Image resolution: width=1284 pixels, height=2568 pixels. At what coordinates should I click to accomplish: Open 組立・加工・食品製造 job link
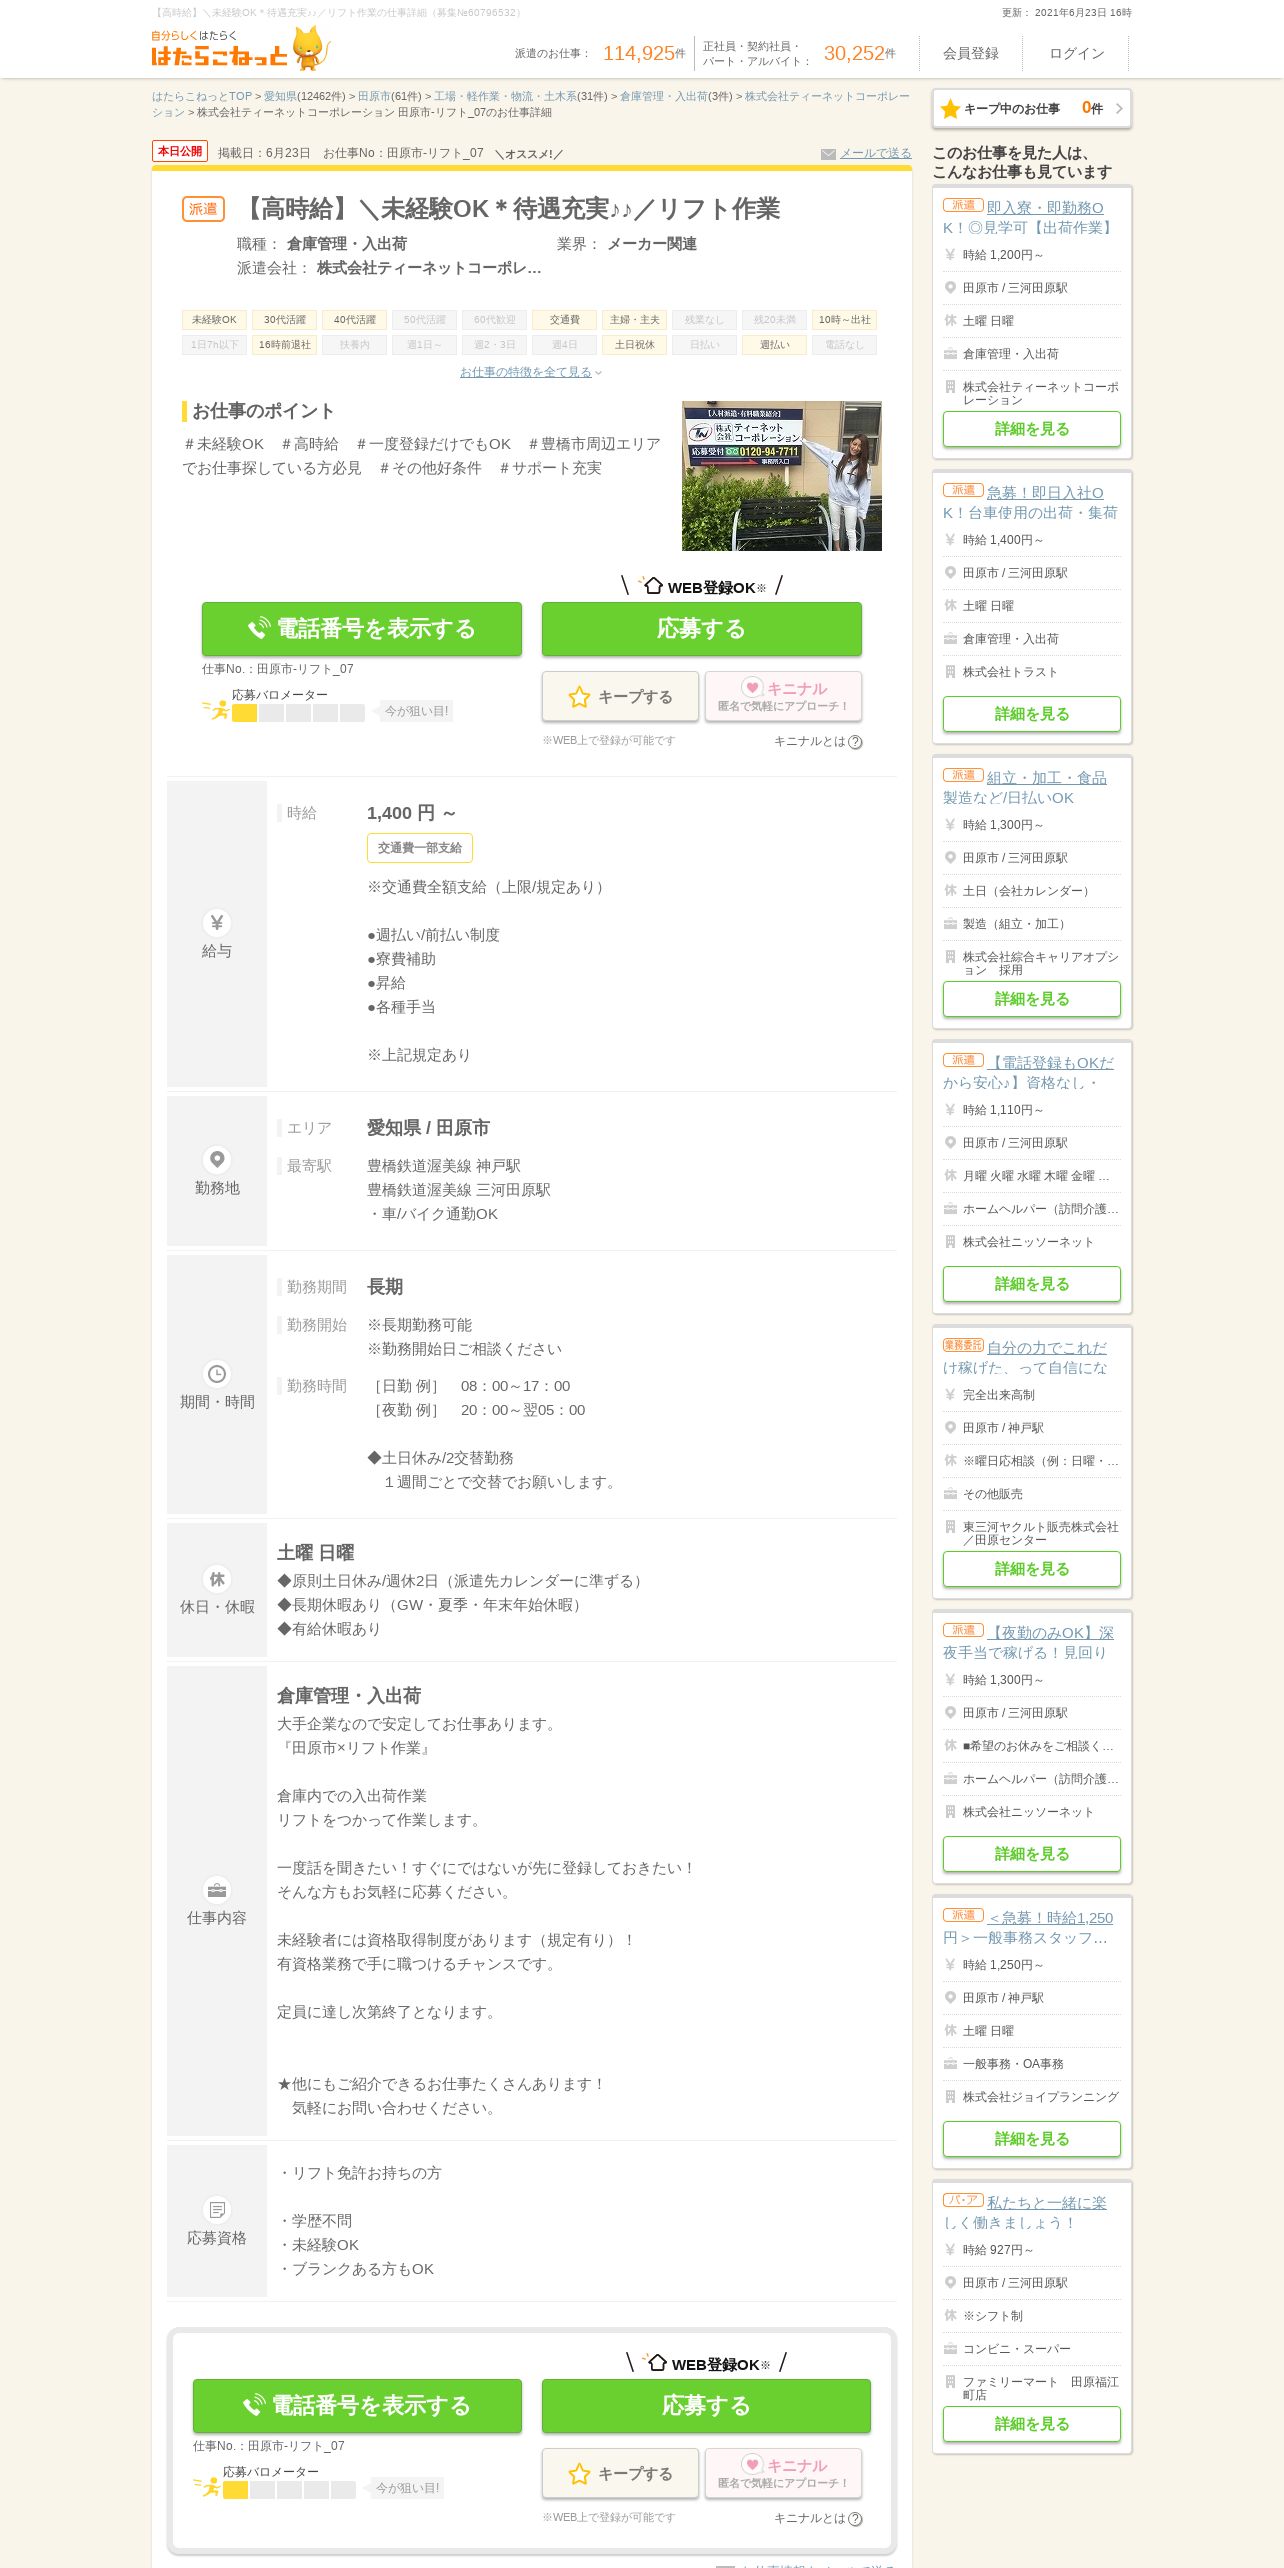tap(1026, 787)
